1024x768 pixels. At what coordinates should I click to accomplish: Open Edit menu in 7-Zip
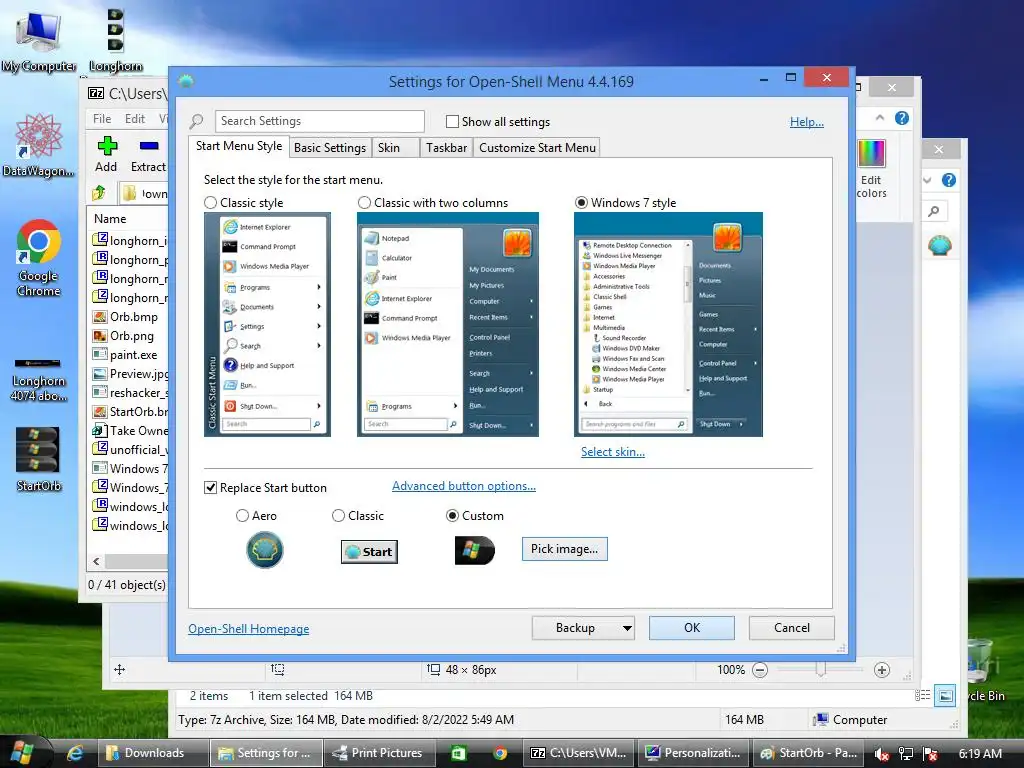point(135,119)
